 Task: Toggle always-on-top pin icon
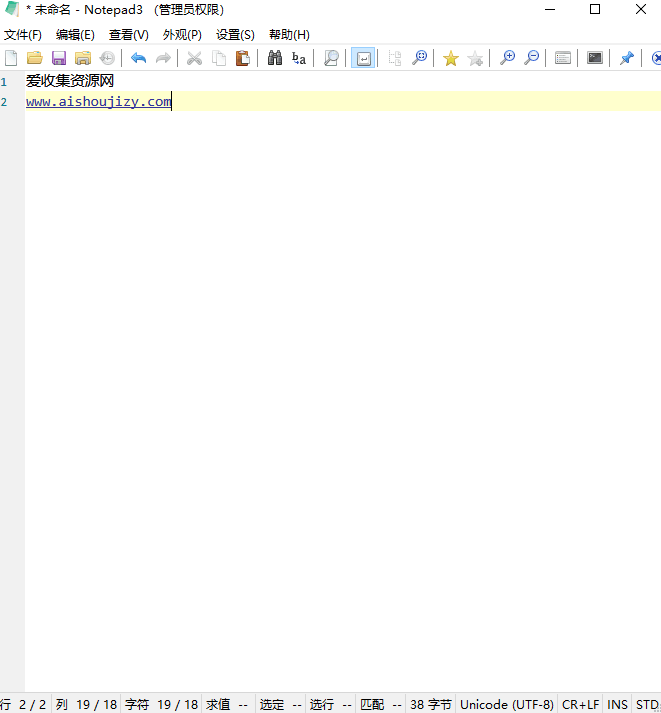626,58
